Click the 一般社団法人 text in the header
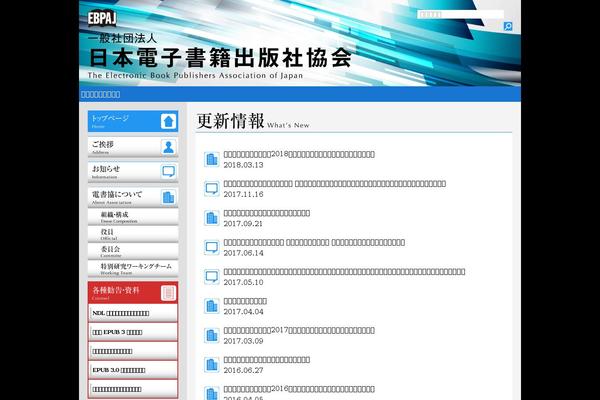The image size is (600, 400). pyautogui.click(x=122, y=38)
